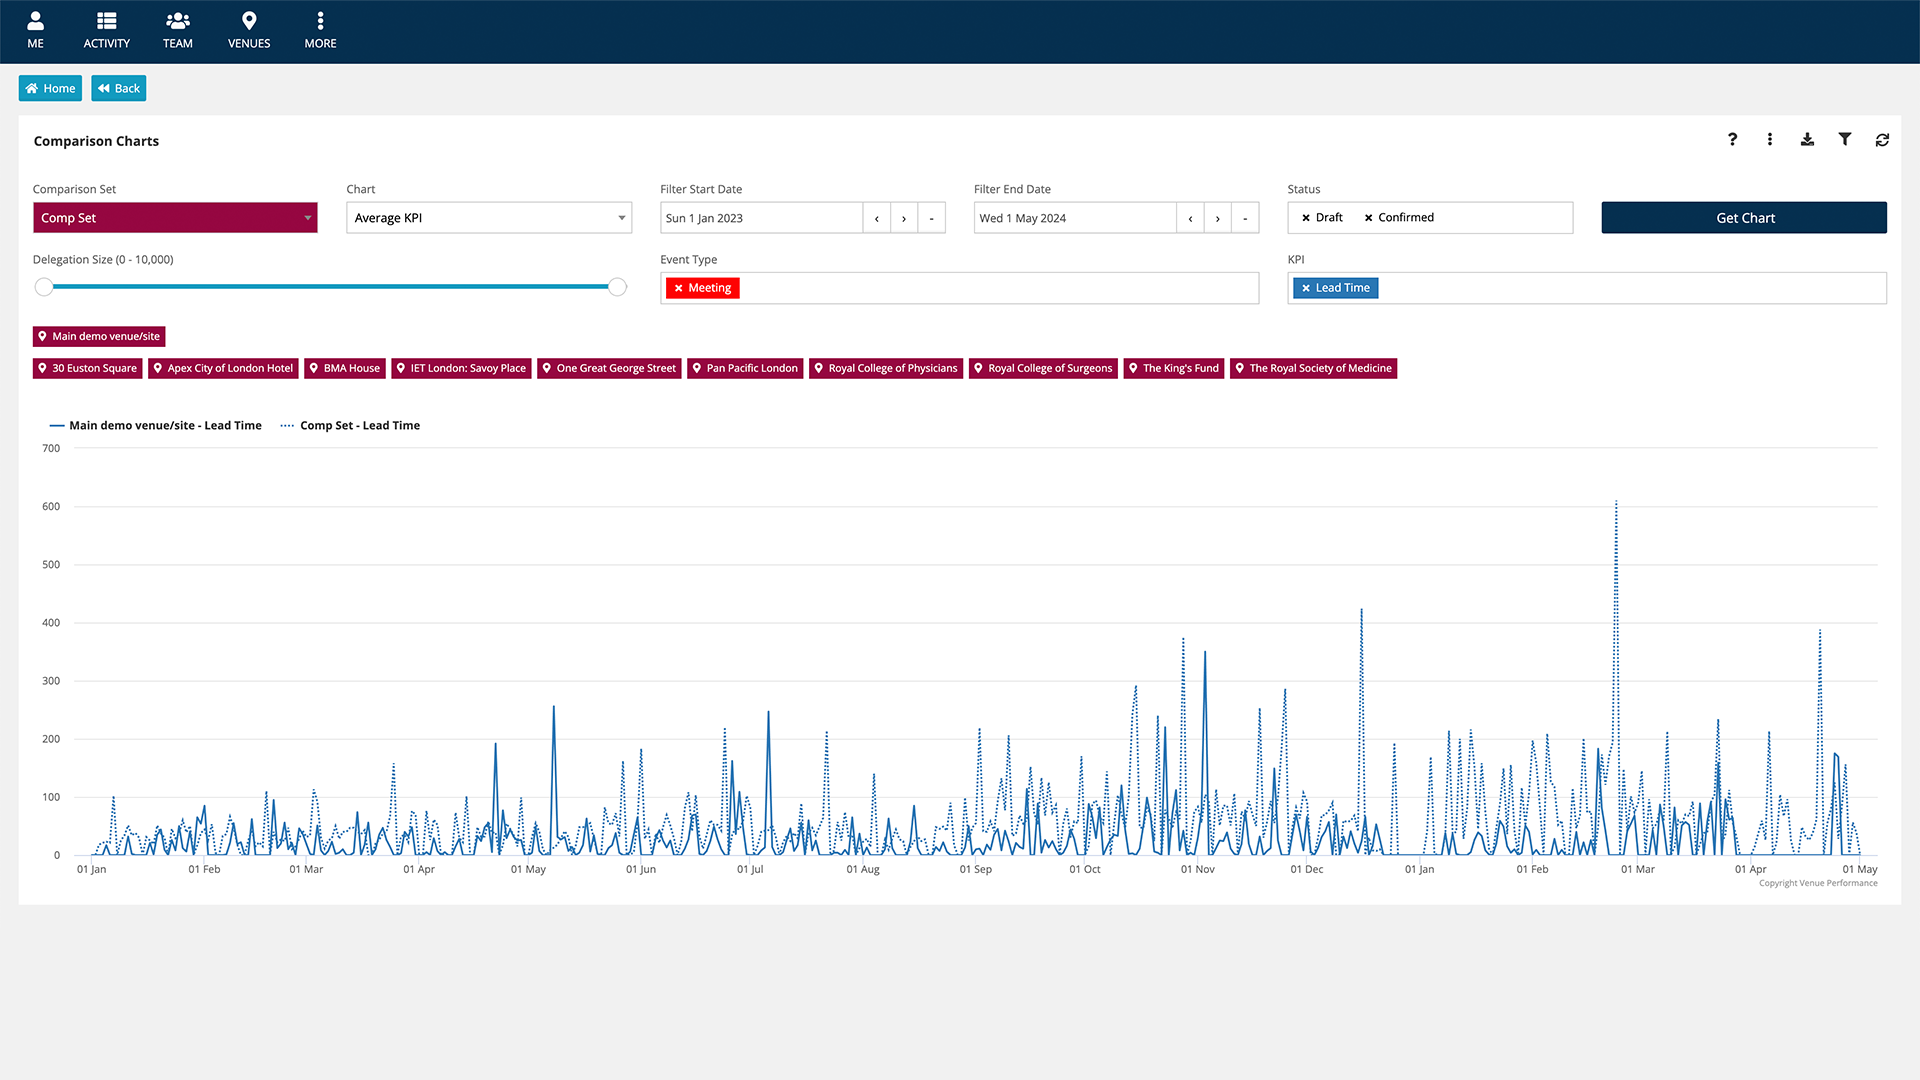1920x1080 pixels.
Task: Click the right Delegation Size slider handle
Action: tap(618, 287)
